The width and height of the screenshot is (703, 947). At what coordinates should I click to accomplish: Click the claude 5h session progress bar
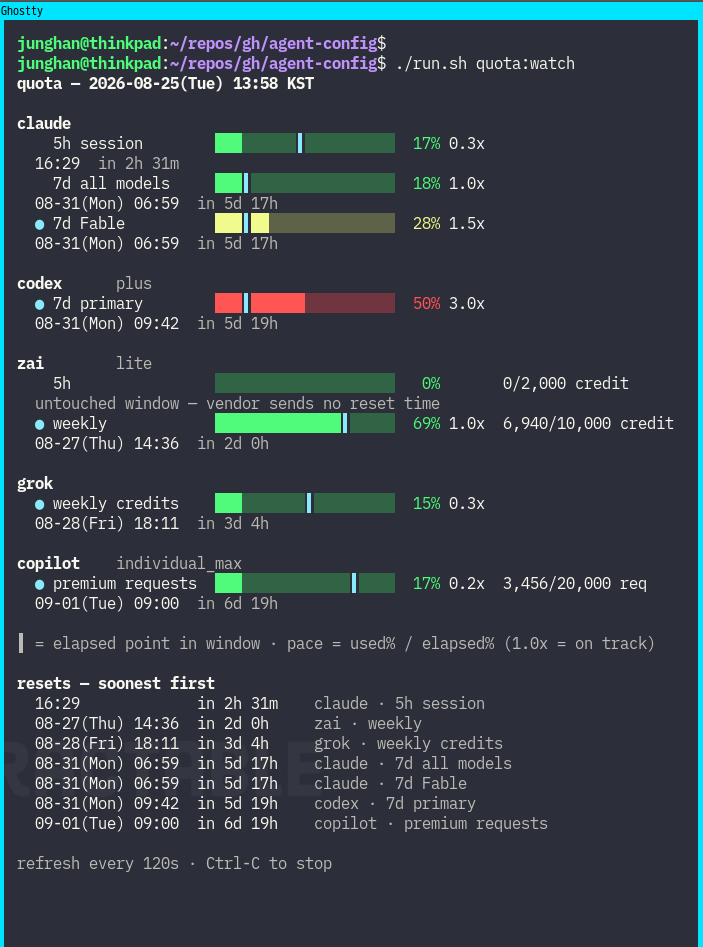305,143
